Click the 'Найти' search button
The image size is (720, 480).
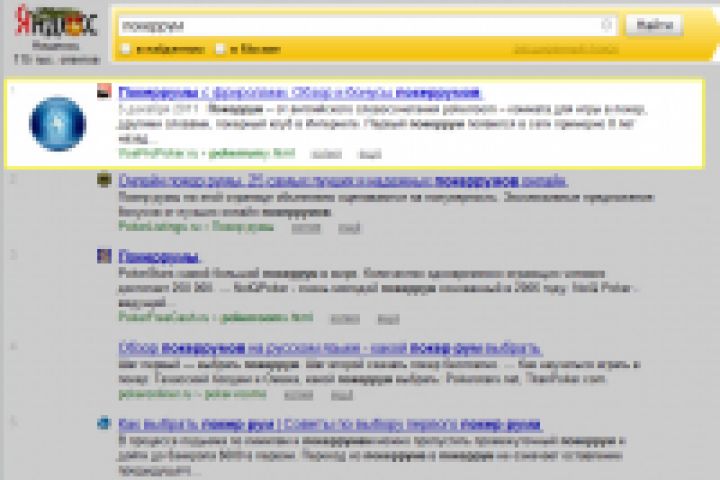coord(654,25)
